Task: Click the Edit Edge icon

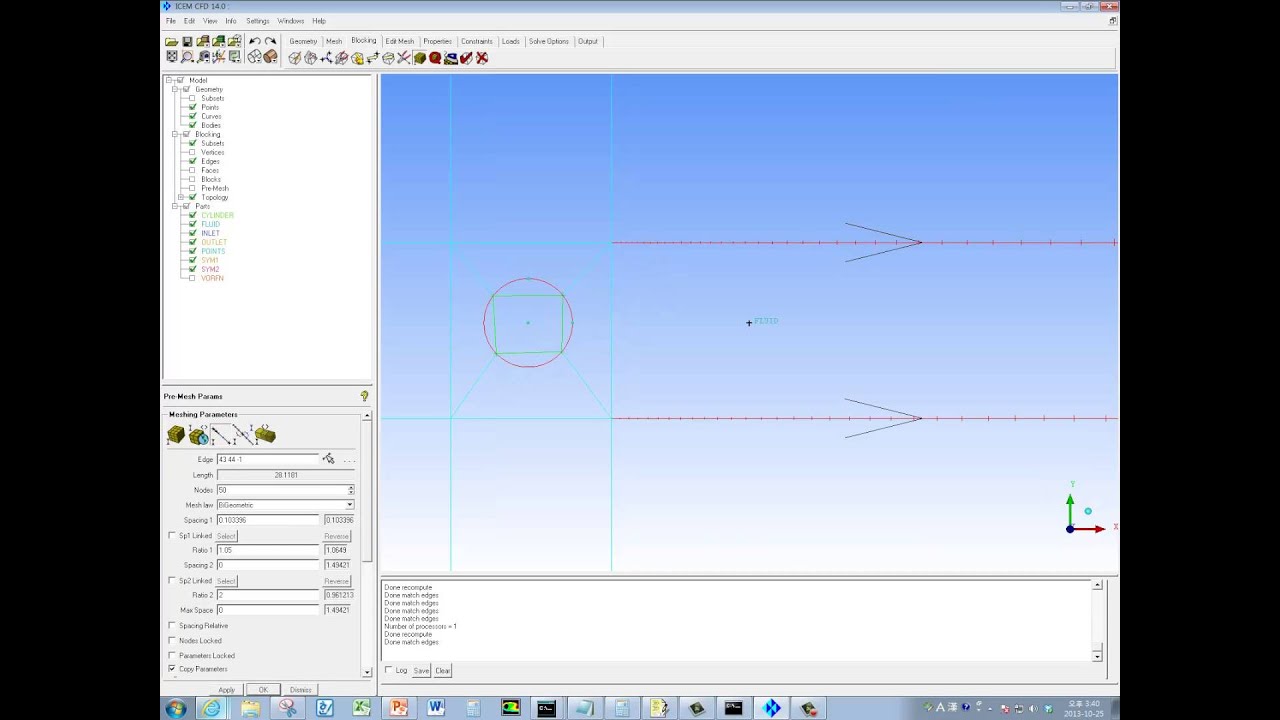Action: (404, 58)
